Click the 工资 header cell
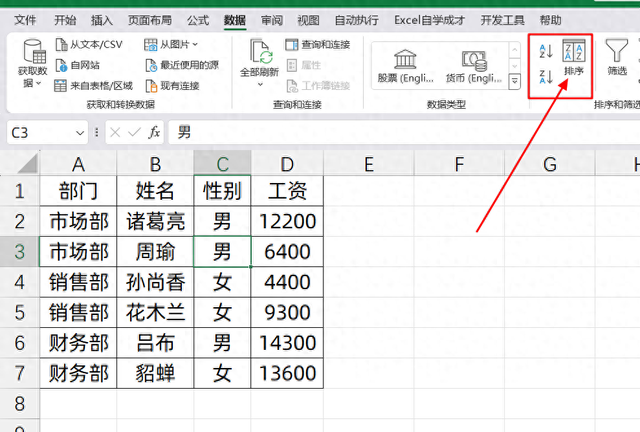The width and height of the screenshot is (640, 432). (287, 191)
